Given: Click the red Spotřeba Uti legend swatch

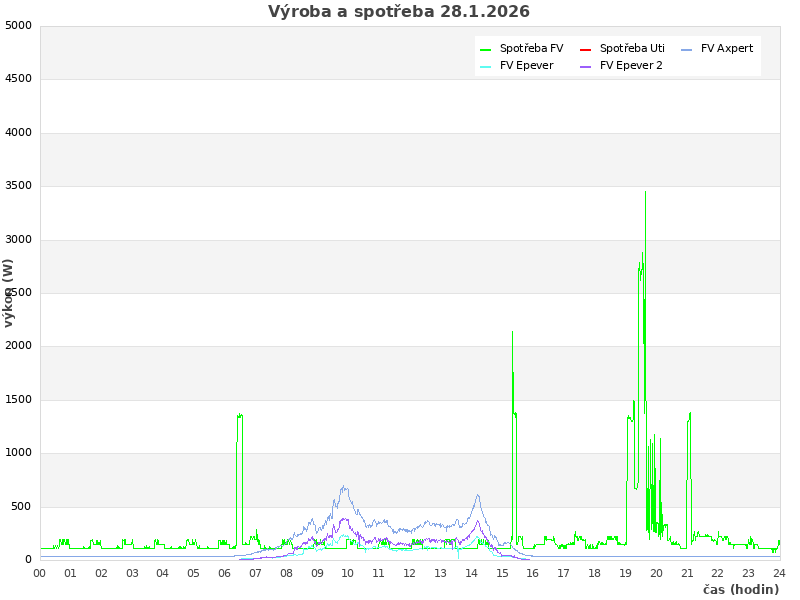Looking at the screenshot, I should click(x=586, y=49).
